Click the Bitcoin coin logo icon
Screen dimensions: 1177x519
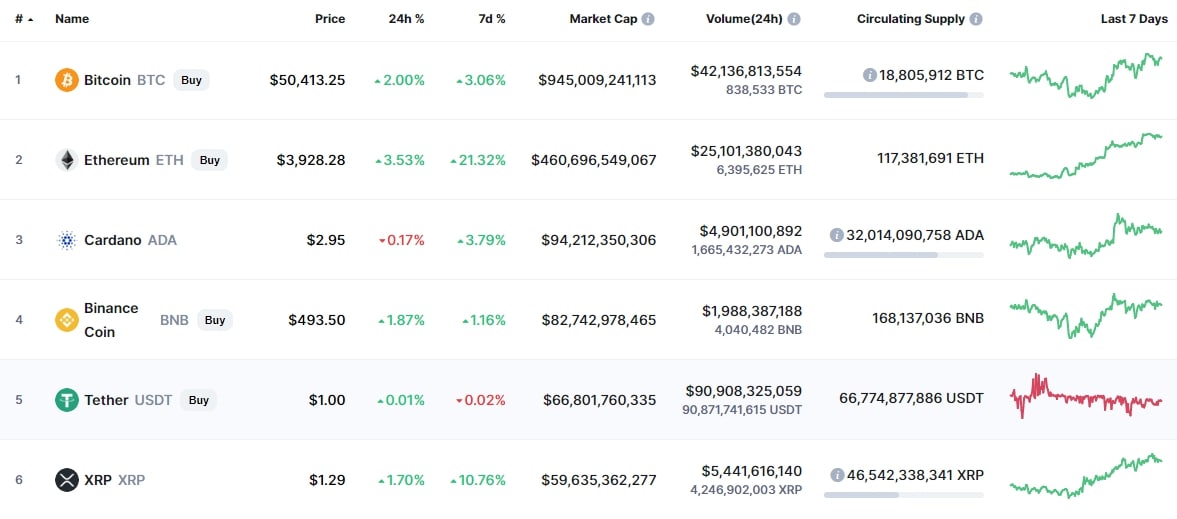click(x=67, y=80)
